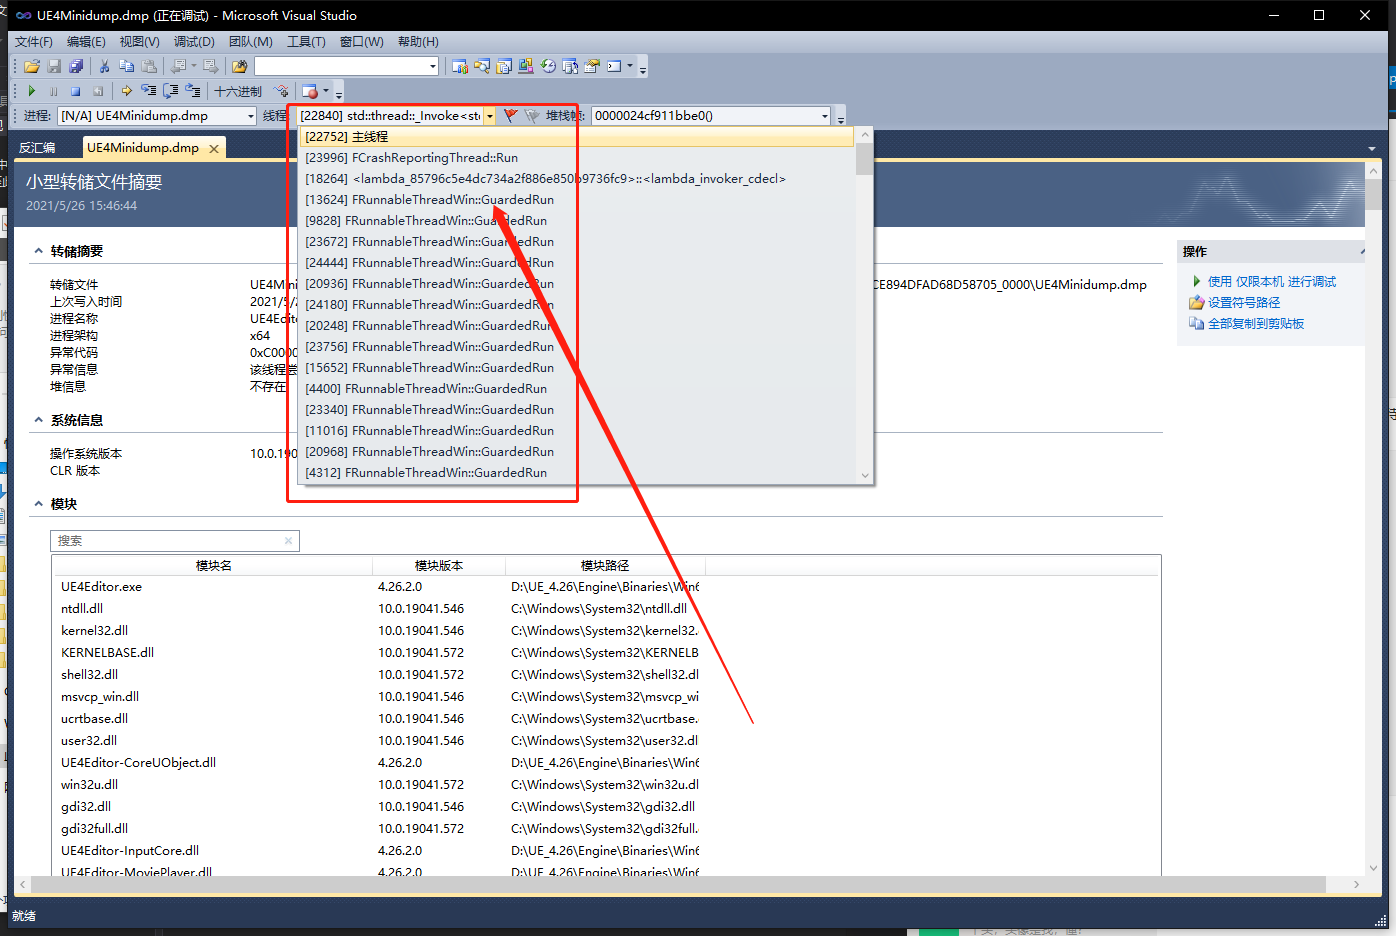Viewport: 1396px width, 936px height.
Task: Click the Open File folder icon
Action: click(32, 66)
